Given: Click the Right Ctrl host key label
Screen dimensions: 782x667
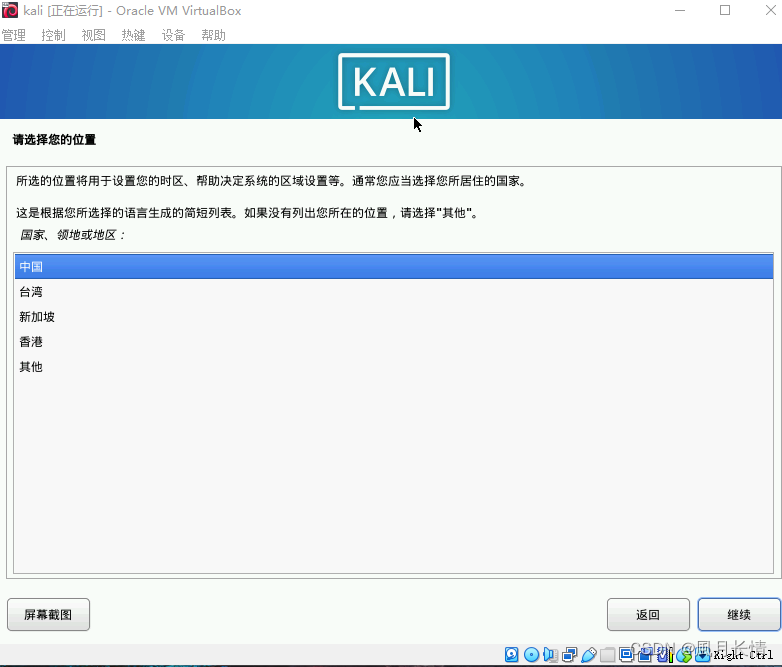Looking at the screenshot, I should 743,655.
